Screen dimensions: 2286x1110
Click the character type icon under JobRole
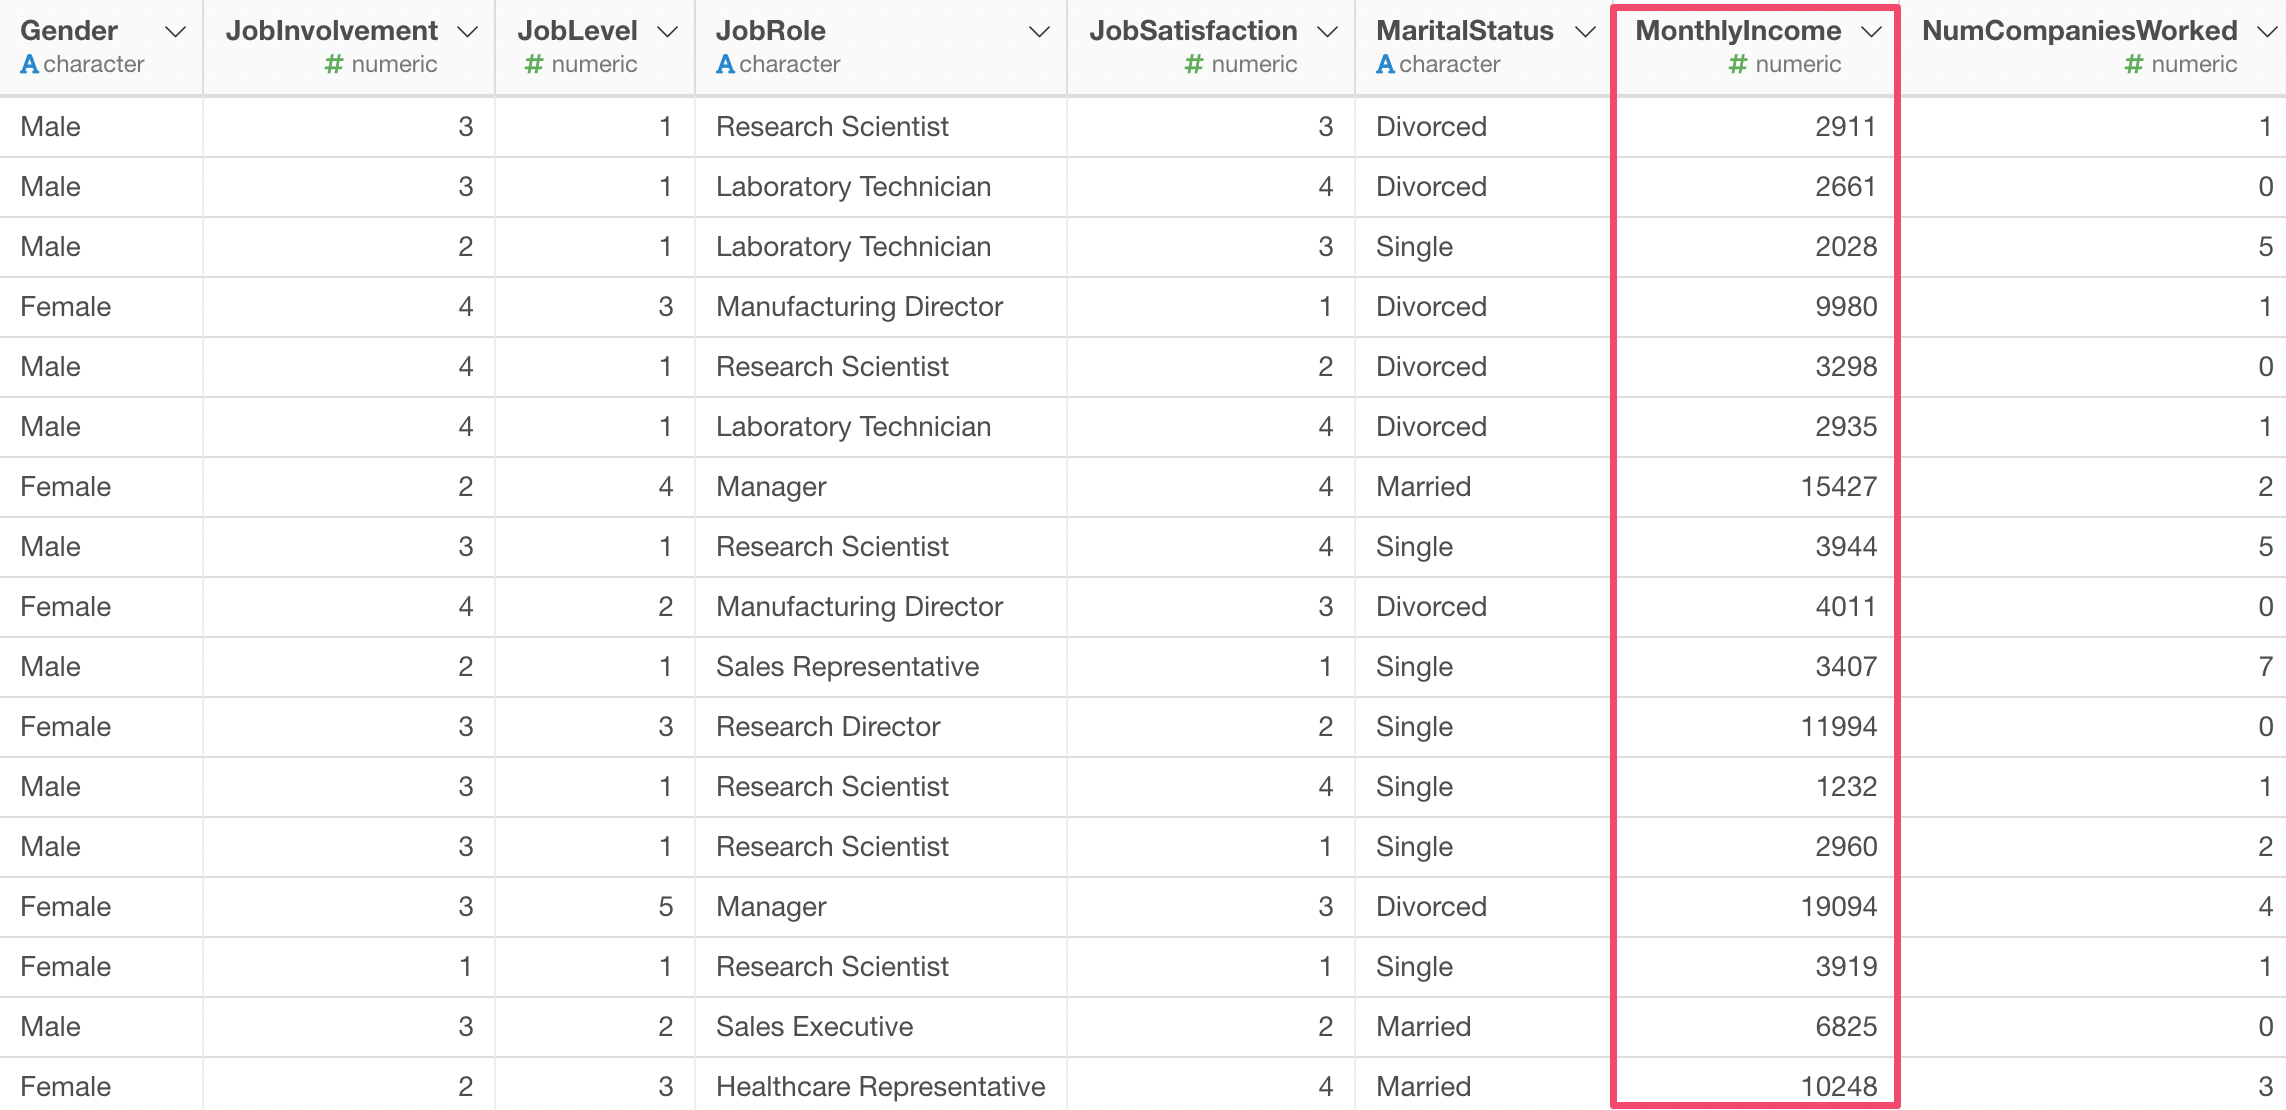pyautogui.click(x=726, y=65)
